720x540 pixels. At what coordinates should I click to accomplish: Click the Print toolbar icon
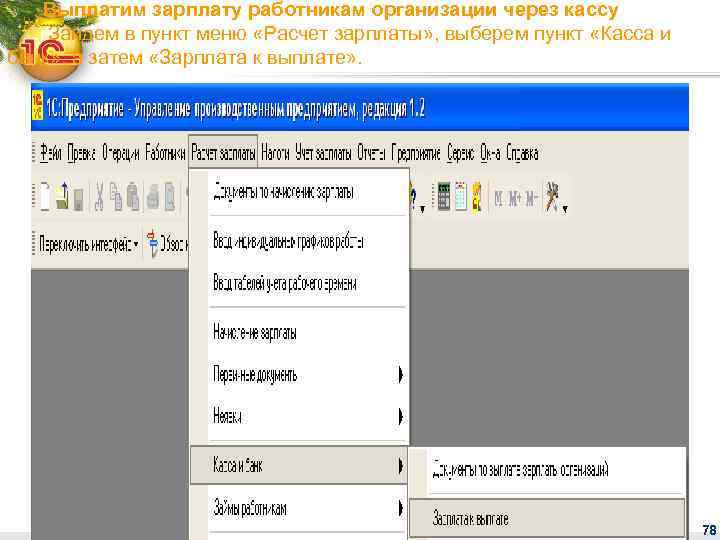click(x=152, y=197)
